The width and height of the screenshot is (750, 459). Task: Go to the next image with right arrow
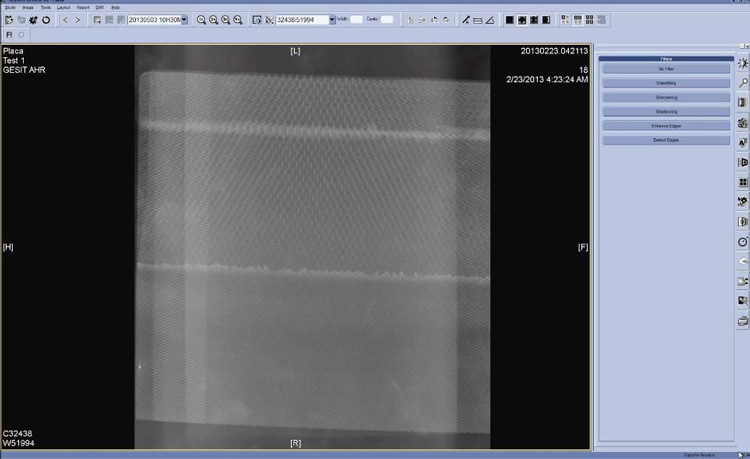click(x=77, y=20)
